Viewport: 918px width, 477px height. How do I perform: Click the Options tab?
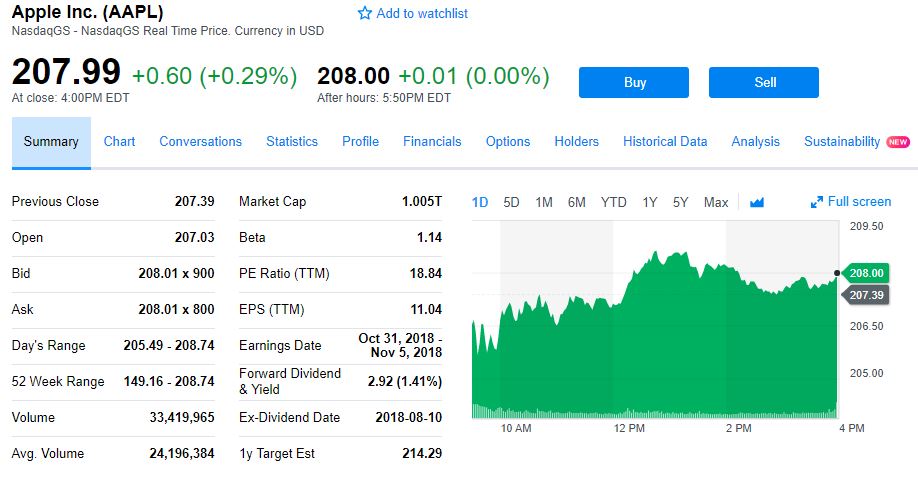coord(508,142)
